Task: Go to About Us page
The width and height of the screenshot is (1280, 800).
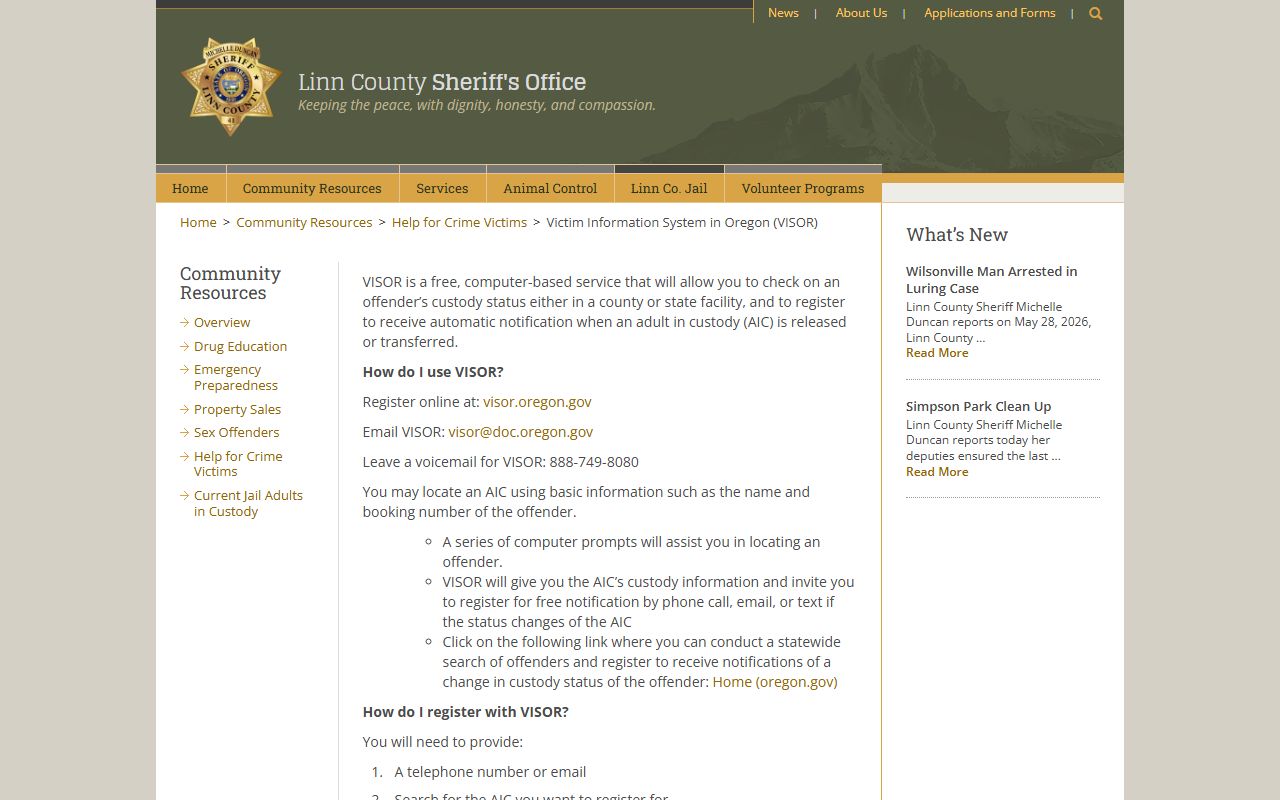Action: (861, 13)
